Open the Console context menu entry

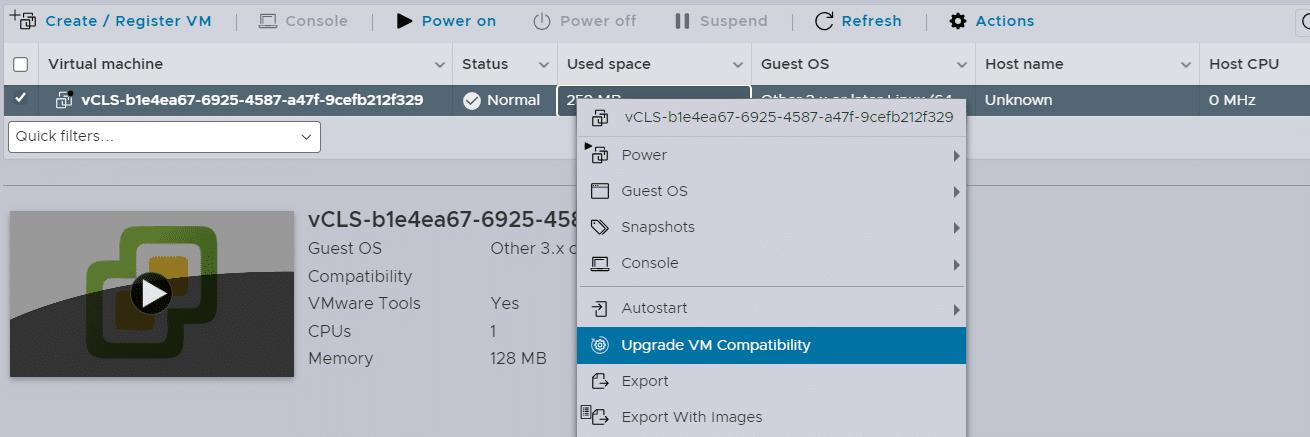pyautogui.click(x=771, y=263)
